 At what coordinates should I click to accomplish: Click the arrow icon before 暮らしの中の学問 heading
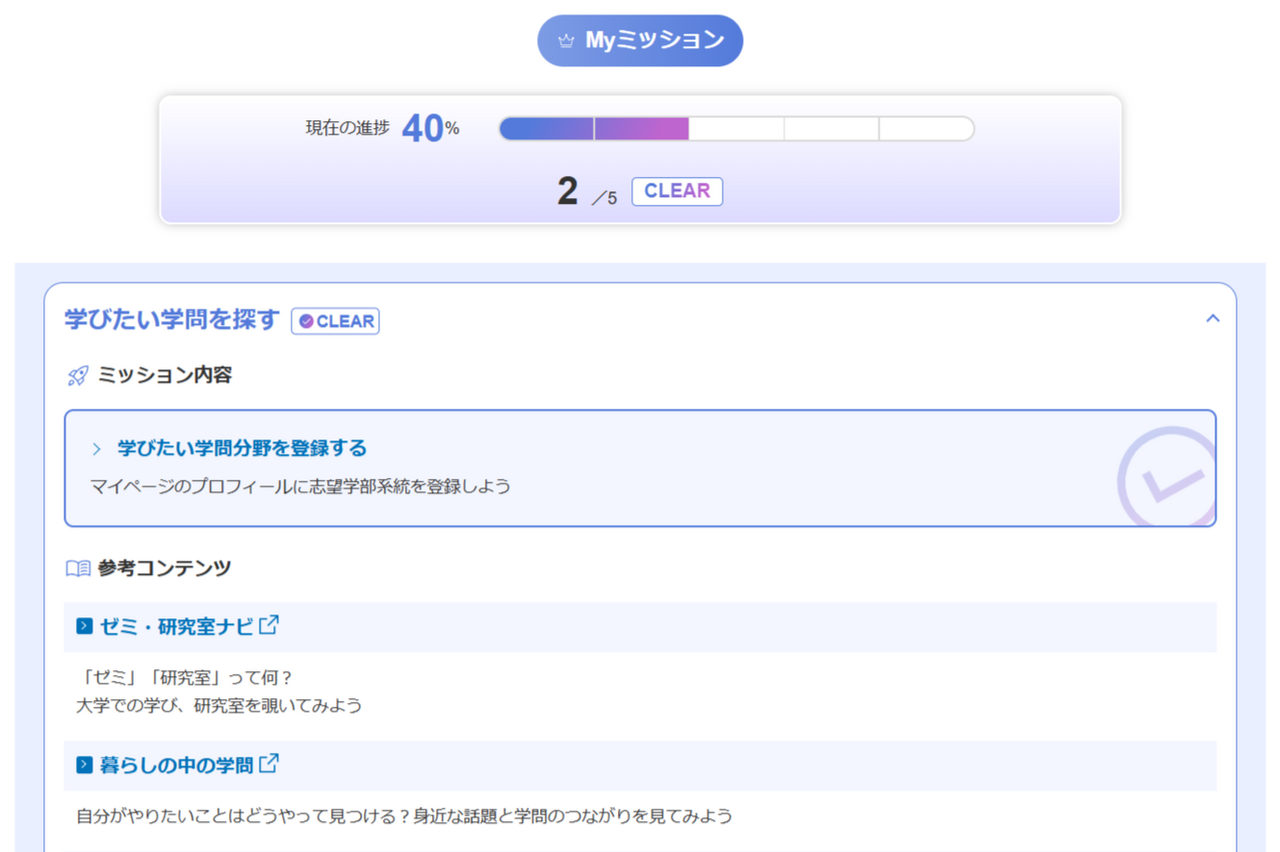pyautogui.click(x=83, y=763)
